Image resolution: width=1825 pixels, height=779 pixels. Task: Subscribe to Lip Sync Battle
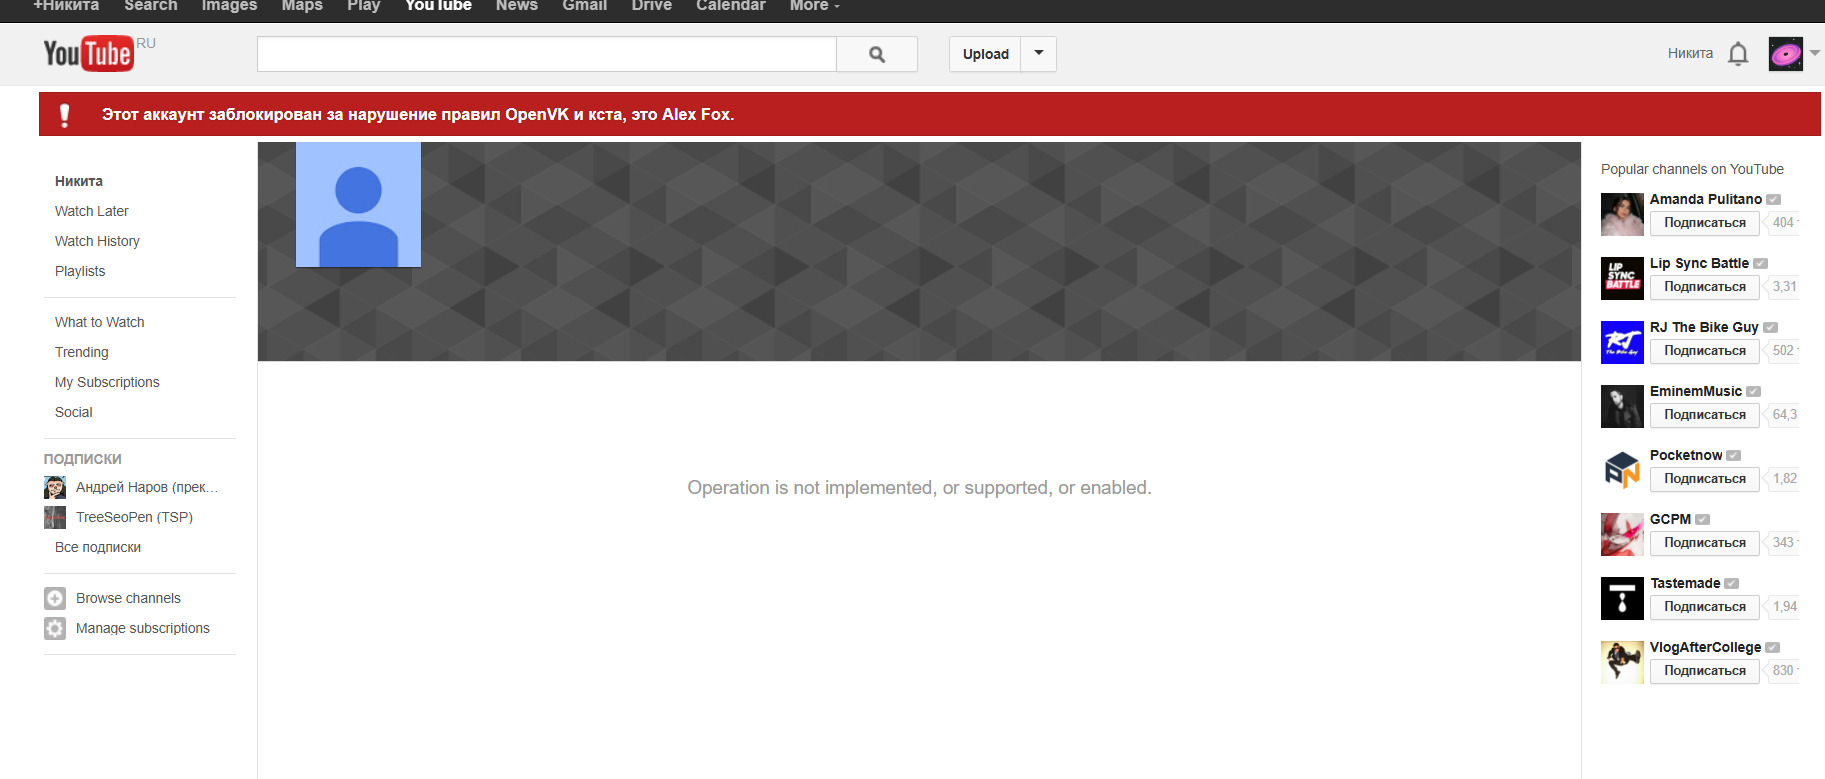(x=1705, y=287)
